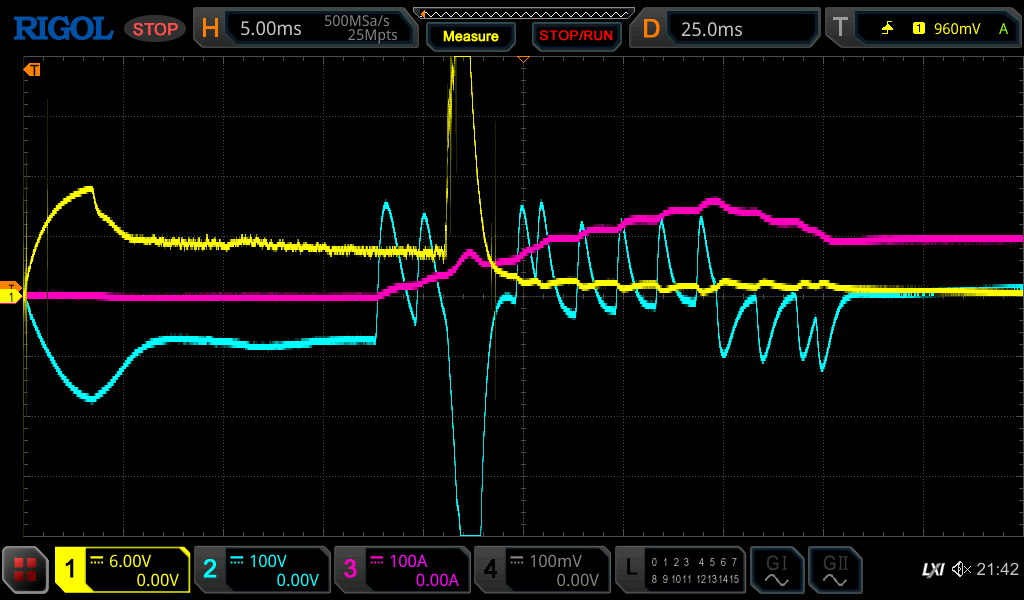Click the red STOP status indicator
The height and width of the screenshot is (600, 1024).
pyautogui.click(x=155, y=29)
